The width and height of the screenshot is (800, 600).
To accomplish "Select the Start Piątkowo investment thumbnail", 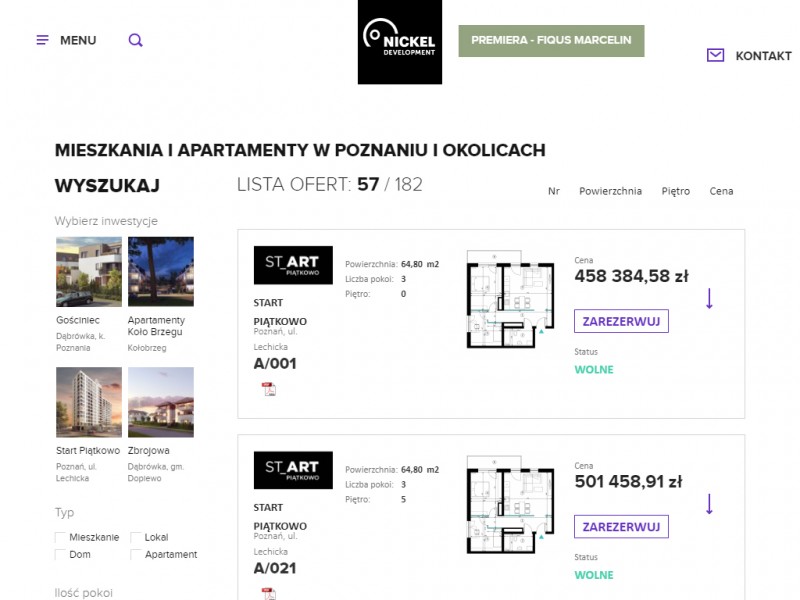I will coord(89,402).
